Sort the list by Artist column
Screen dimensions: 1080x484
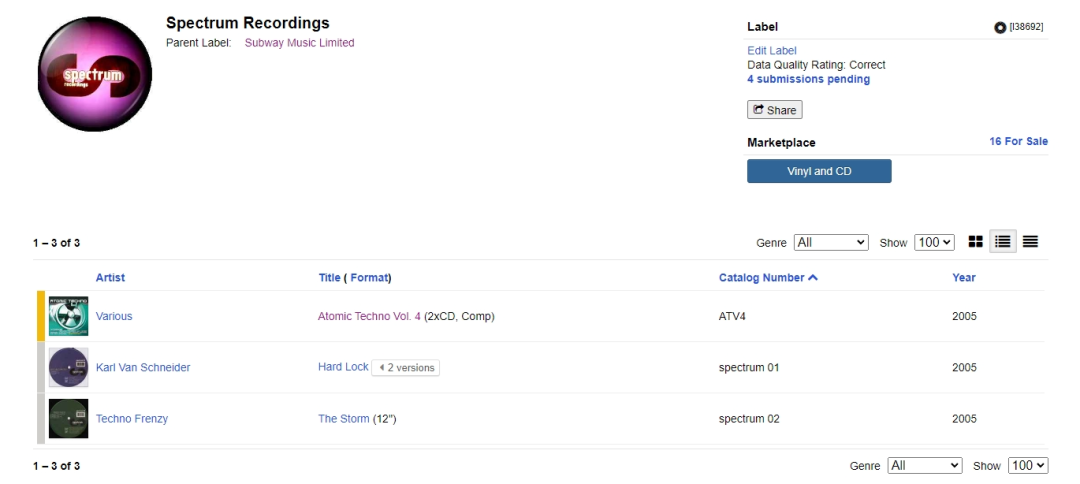(x=110, y=278)
